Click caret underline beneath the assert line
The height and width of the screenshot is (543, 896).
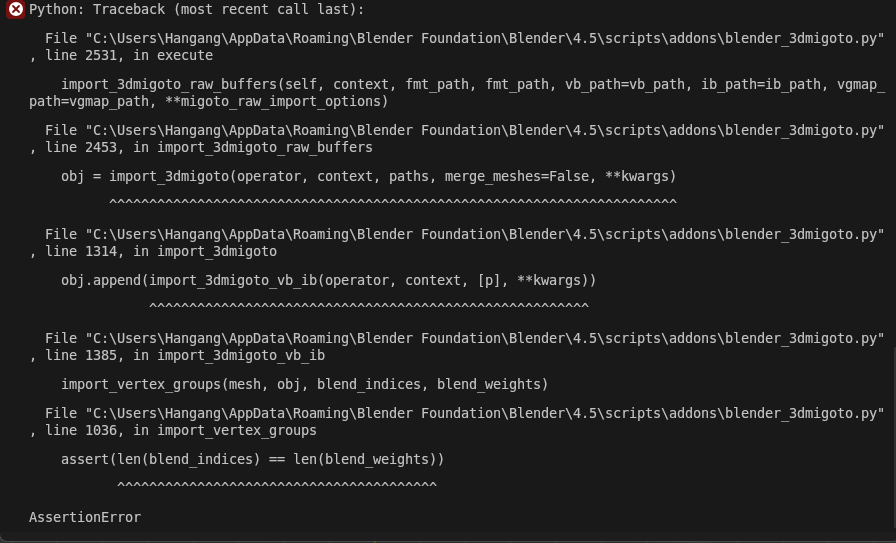(x=276, y=485)
